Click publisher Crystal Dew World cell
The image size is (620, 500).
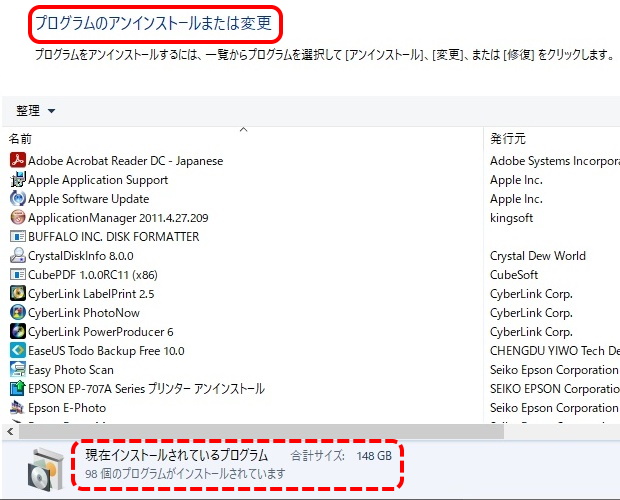(538, 256)
